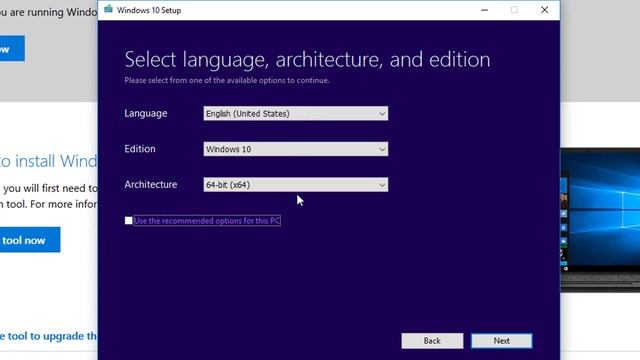
Task: Minimize the Windows 10 Setup window
Action: [484, 10]
